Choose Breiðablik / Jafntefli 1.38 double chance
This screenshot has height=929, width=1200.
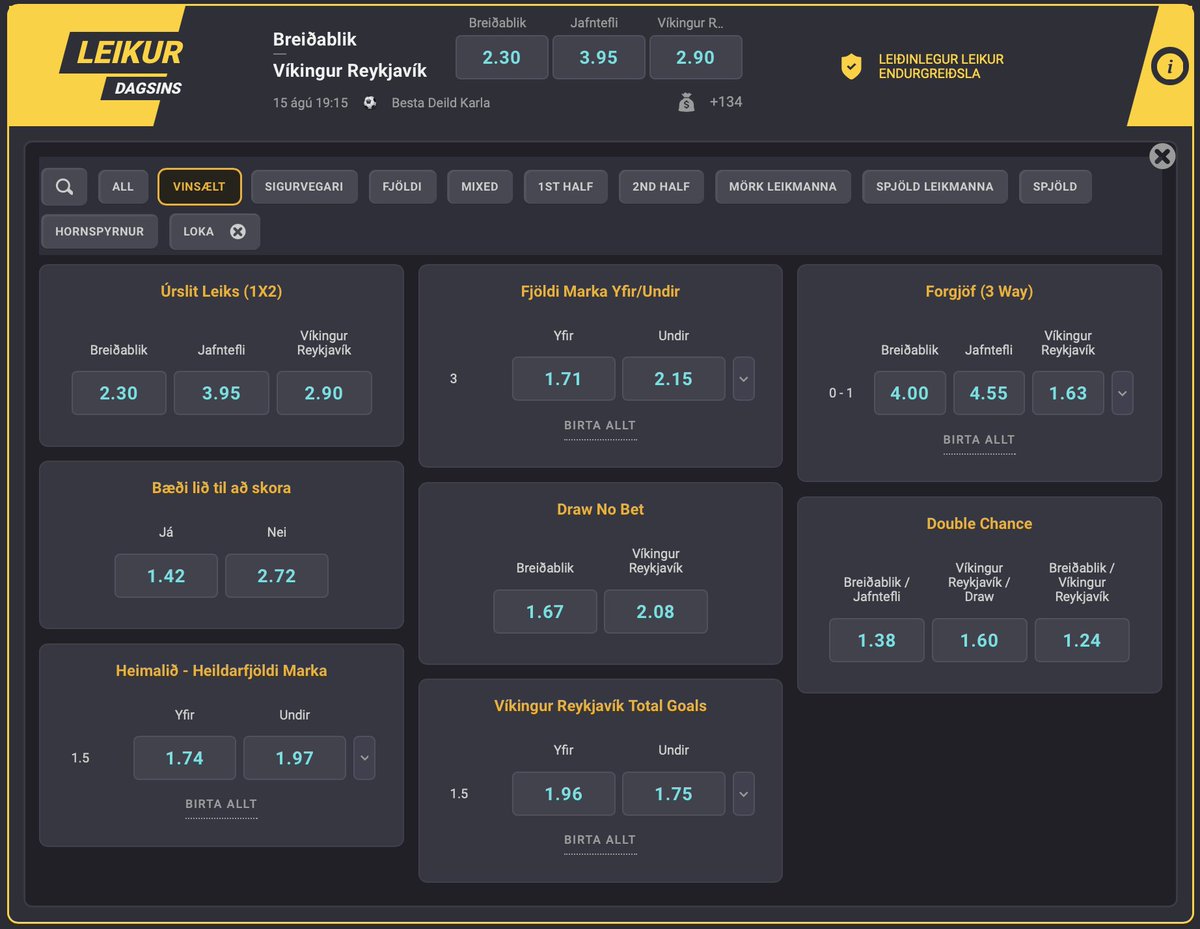877,640
